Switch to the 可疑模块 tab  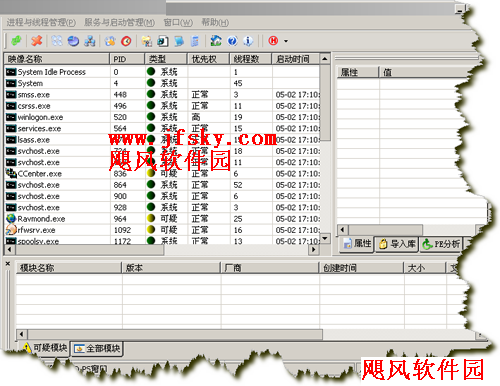coord(45,348)
